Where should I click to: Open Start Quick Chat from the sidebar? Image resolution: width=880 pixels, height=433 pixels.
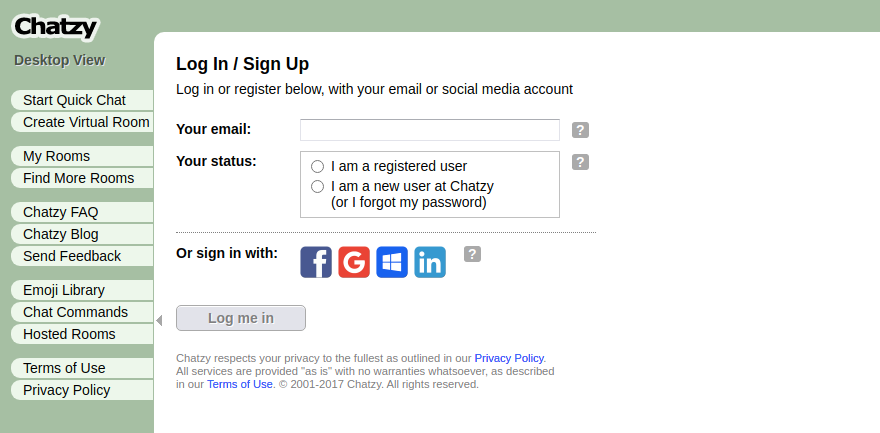[x=82, y=100]
